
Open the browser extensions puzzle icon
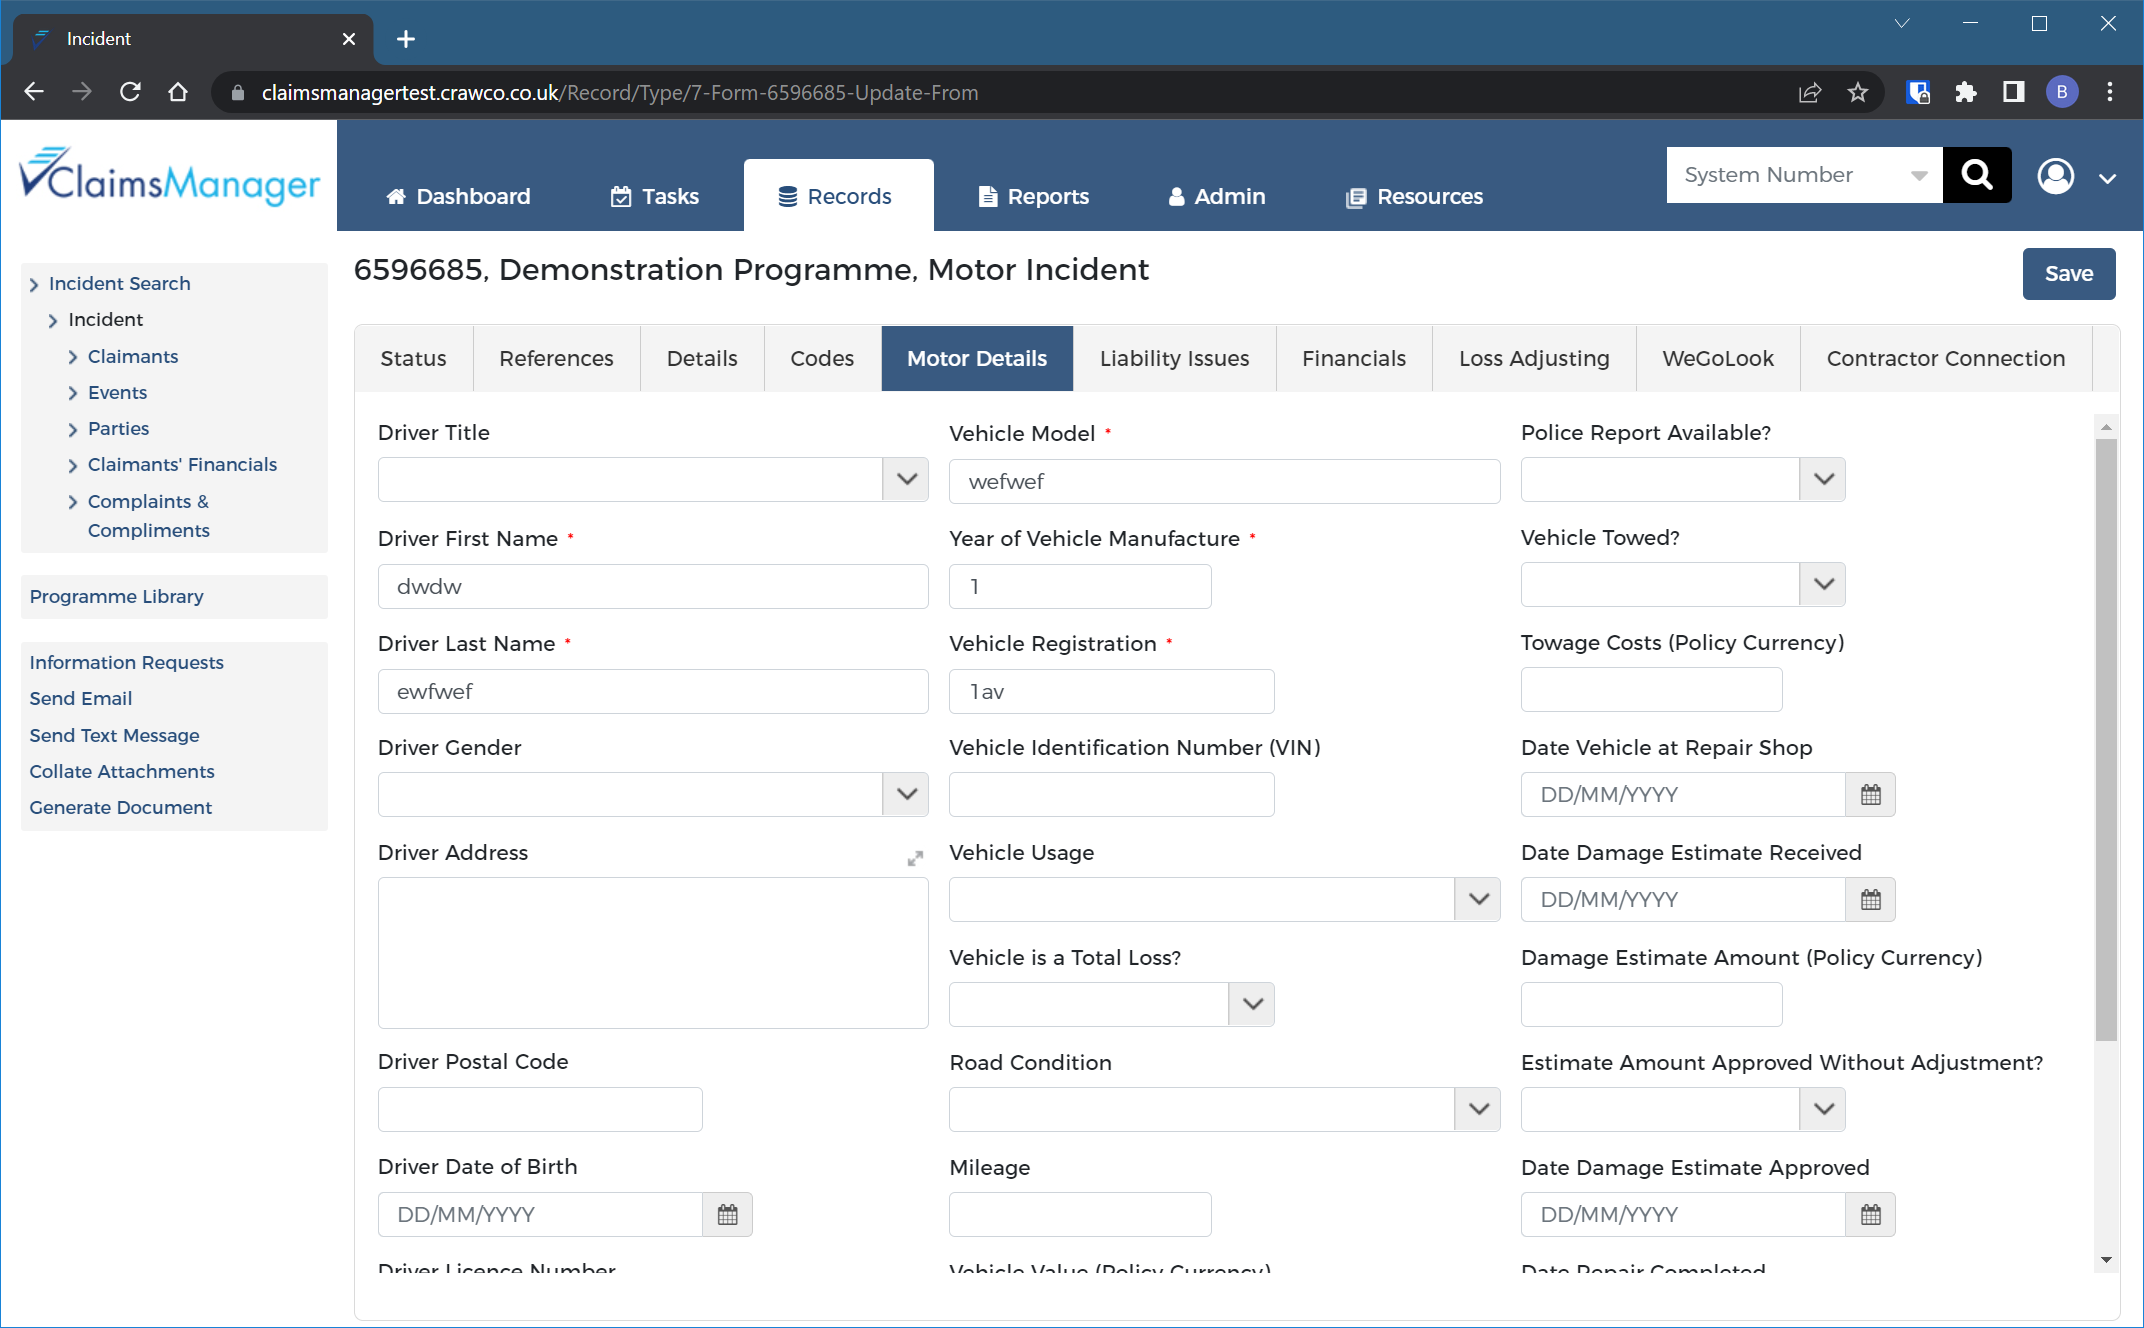(1966, 92)
